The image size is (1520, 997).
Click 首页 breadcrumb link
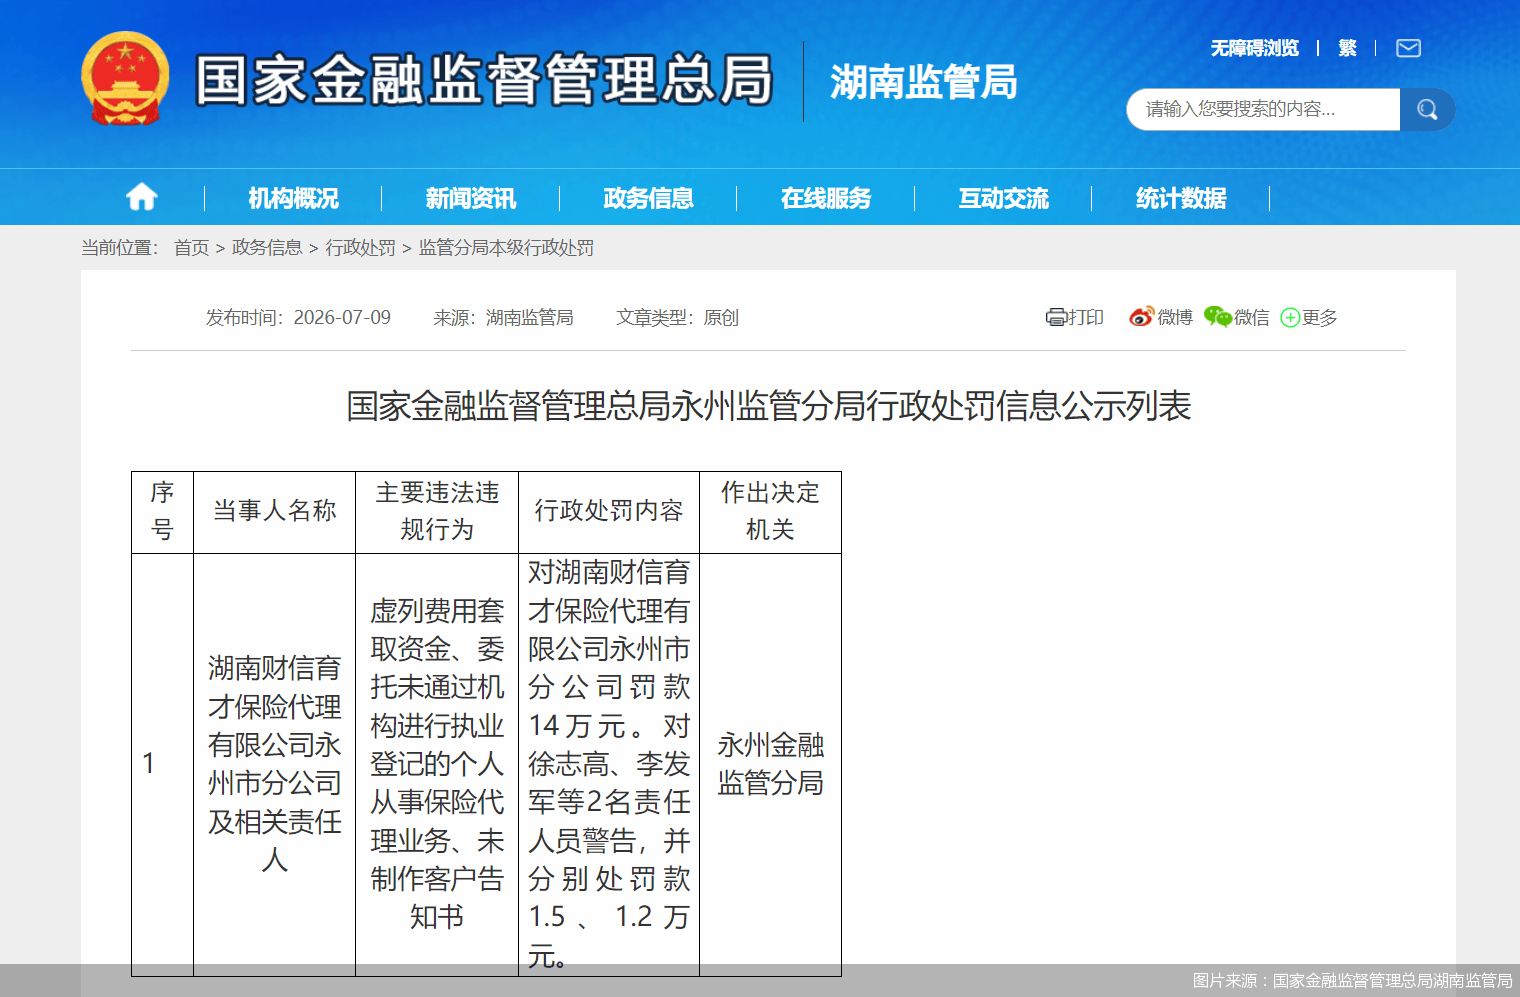[x=191, y=248]
